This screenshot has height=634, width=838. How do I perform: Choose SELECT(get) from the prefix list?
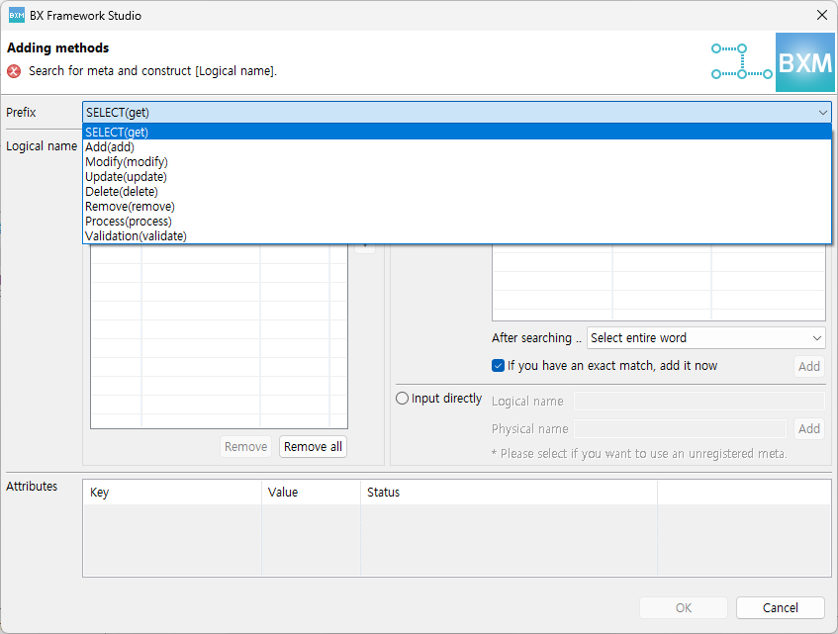[117, 132]
